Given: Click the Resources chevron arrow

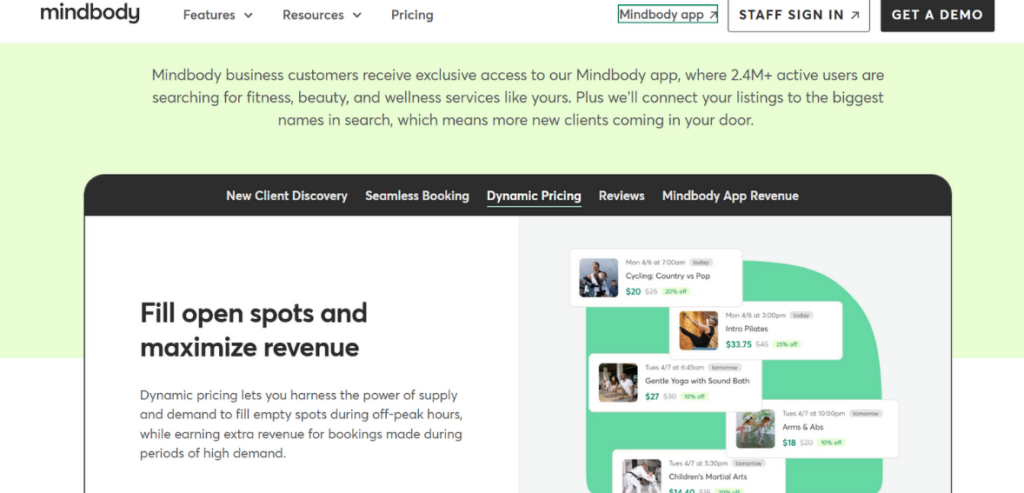Looking at the screenshot, I should click(357, 16).
